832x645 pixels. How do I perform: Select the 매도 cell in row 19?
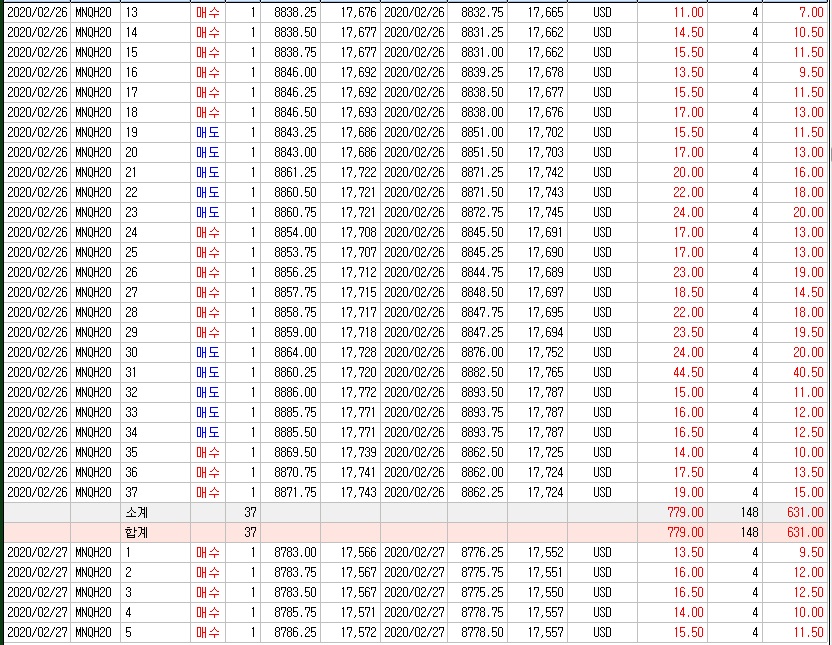(207, 132)
